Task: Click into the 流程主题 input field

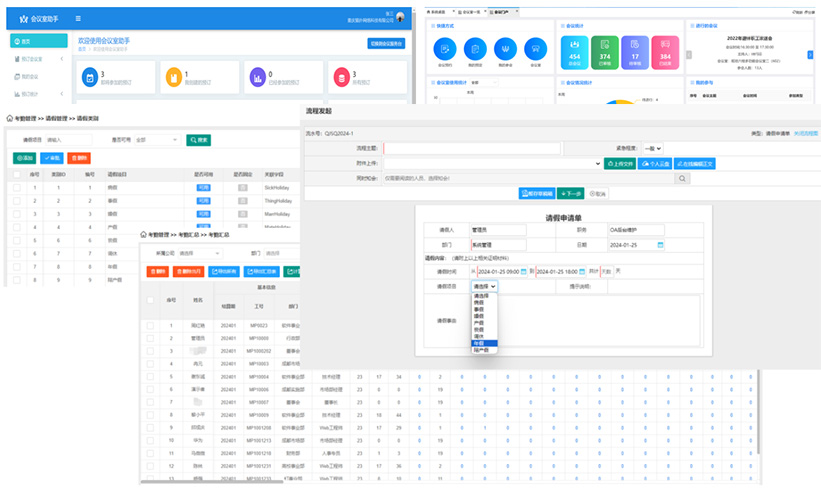Action: click(472, 149)
